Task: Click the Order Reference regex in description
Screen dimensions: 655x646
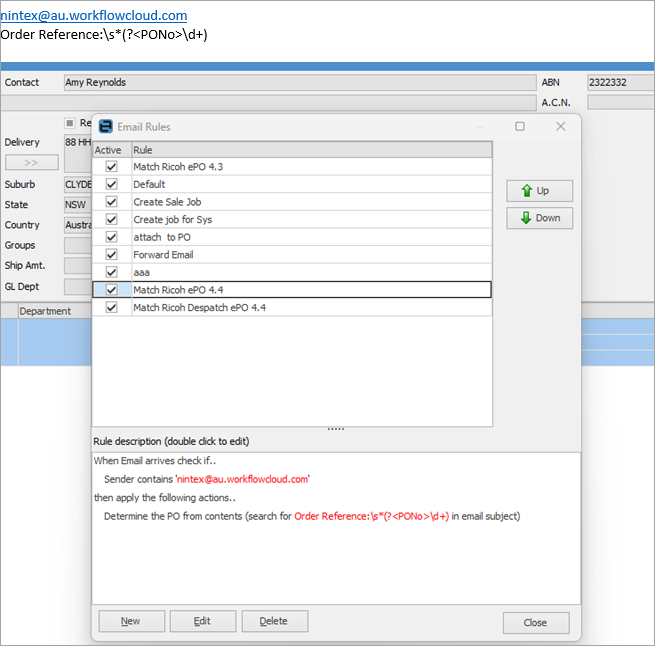Action: tap(371, 516)
